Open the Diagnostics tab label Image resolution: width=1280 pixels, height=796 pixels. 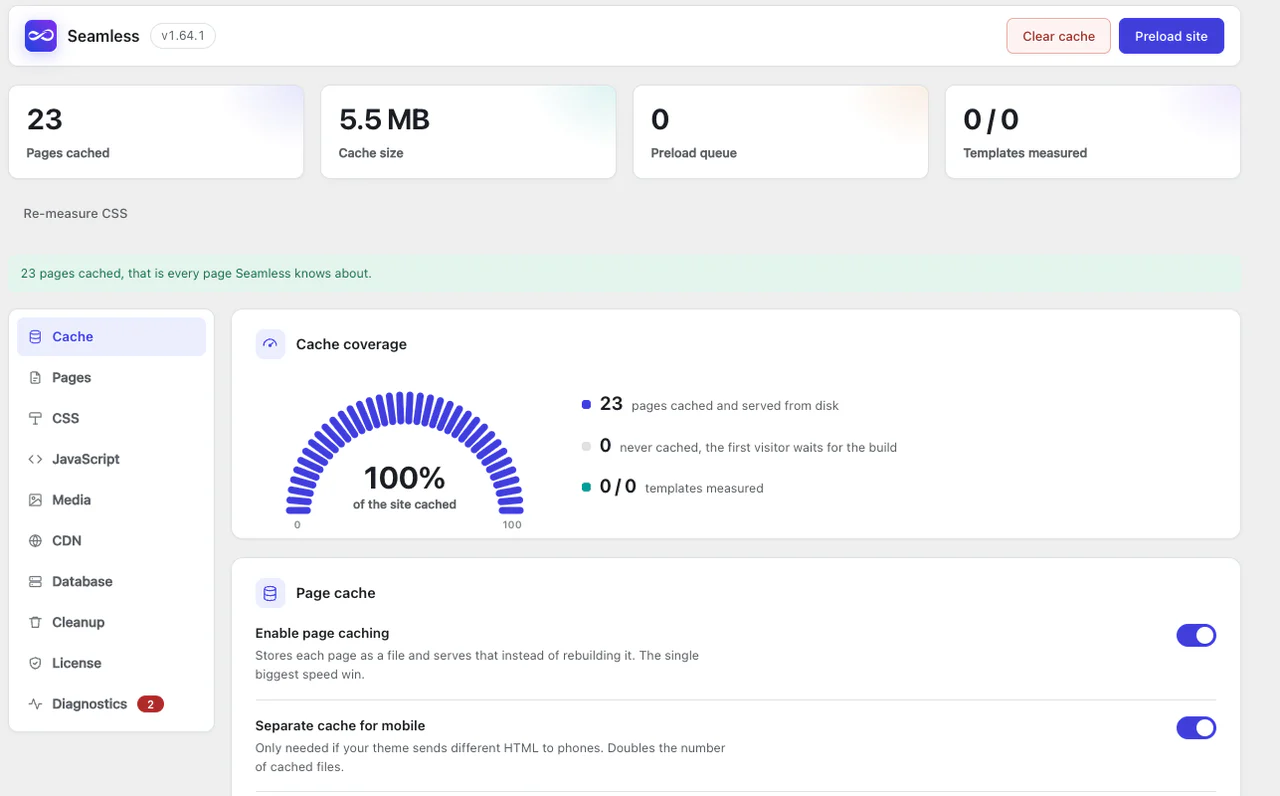89,704
